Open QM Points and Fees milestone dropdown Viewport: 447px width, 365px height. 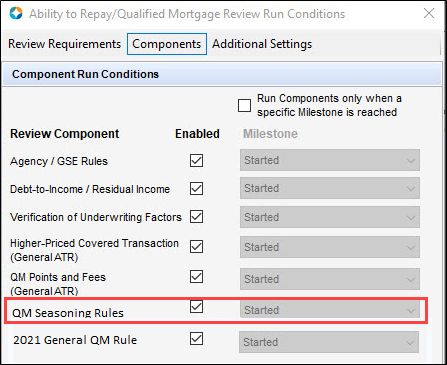click(x=330, y=279)
